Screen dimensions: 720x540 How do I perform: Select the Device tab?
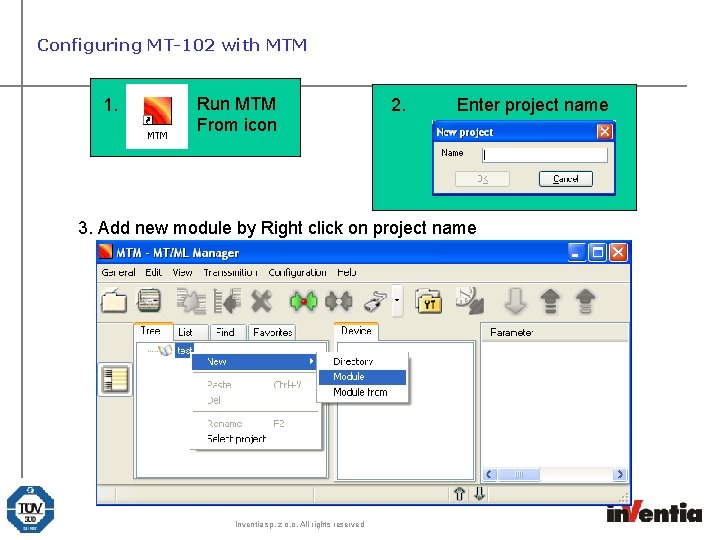coord(356,331)
